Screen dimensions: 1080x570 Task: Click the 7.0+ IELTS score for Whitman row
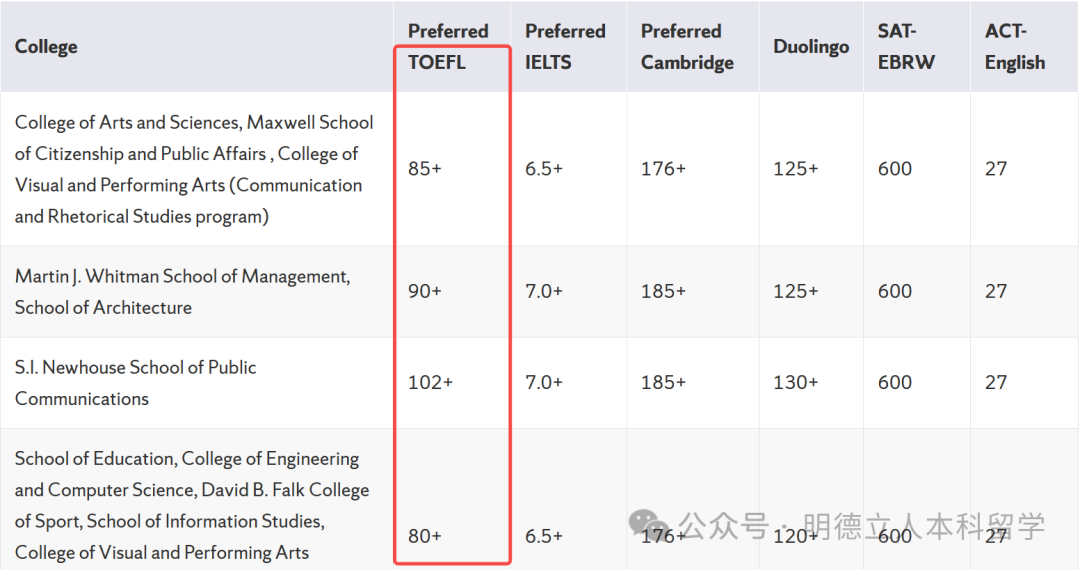pos(544,291)
